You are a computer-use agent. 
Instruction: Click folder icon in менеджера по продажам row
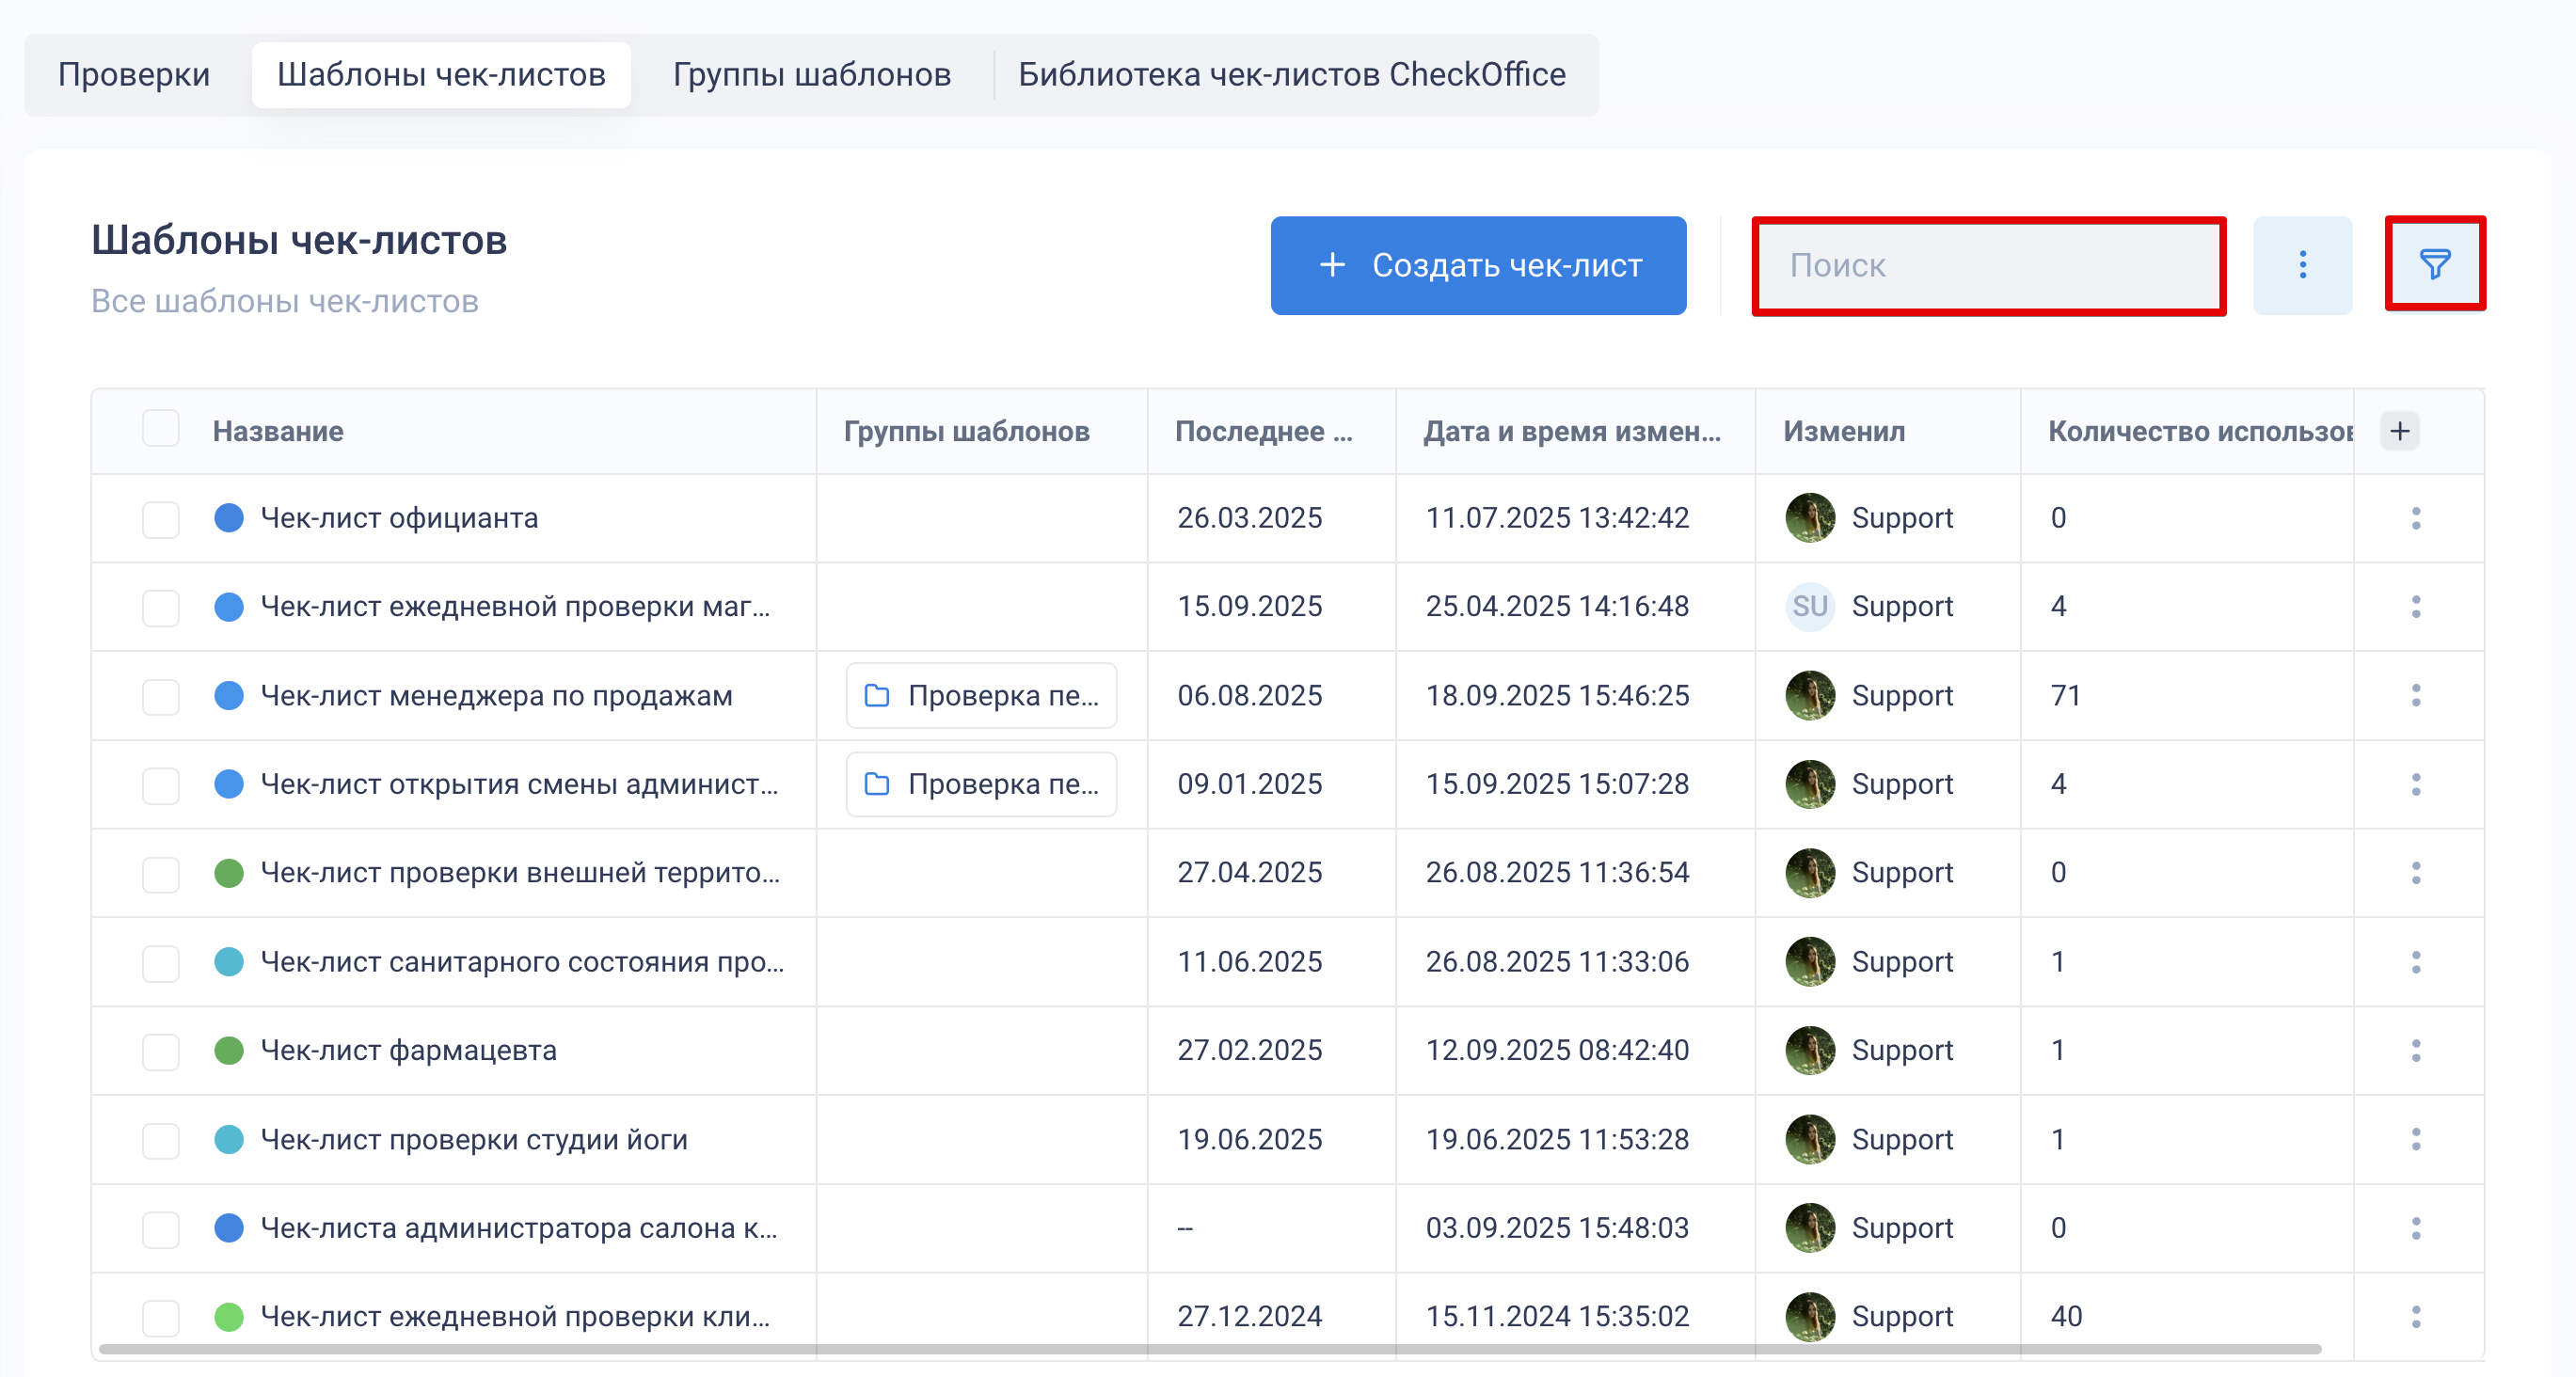point(877,695)
